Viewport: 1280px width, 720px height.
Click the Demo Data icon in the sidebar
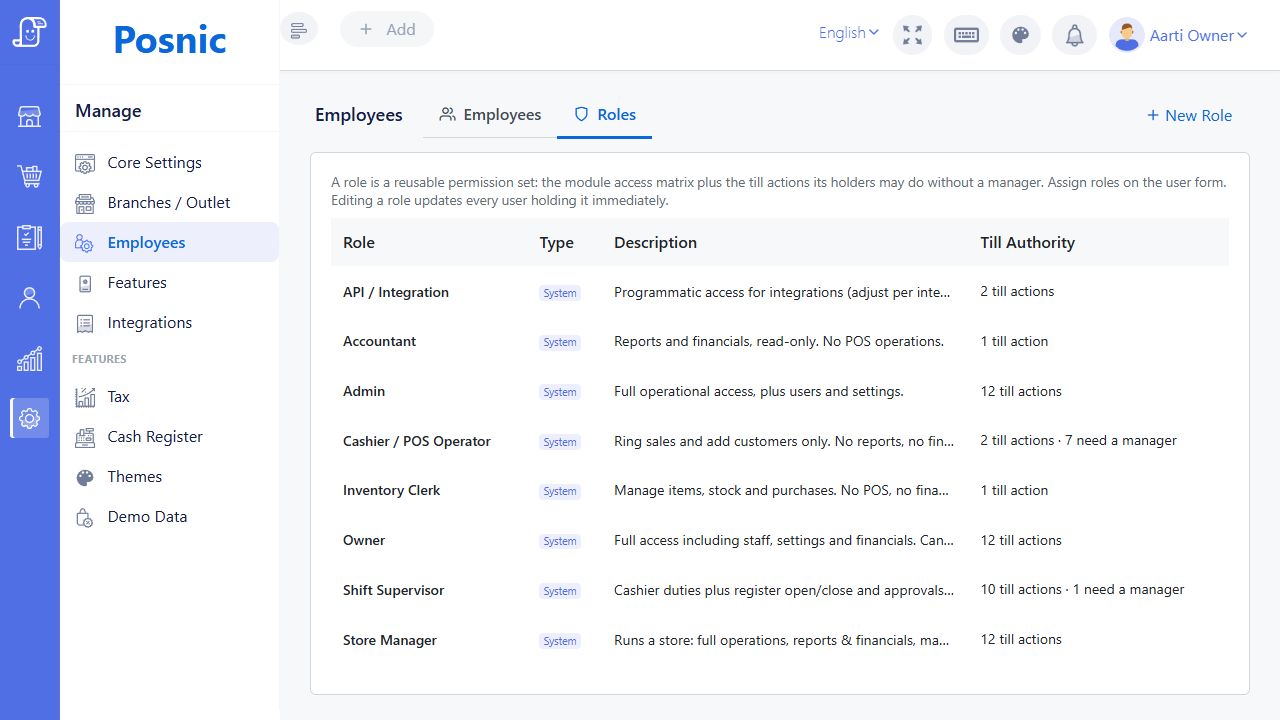point(85,517)
